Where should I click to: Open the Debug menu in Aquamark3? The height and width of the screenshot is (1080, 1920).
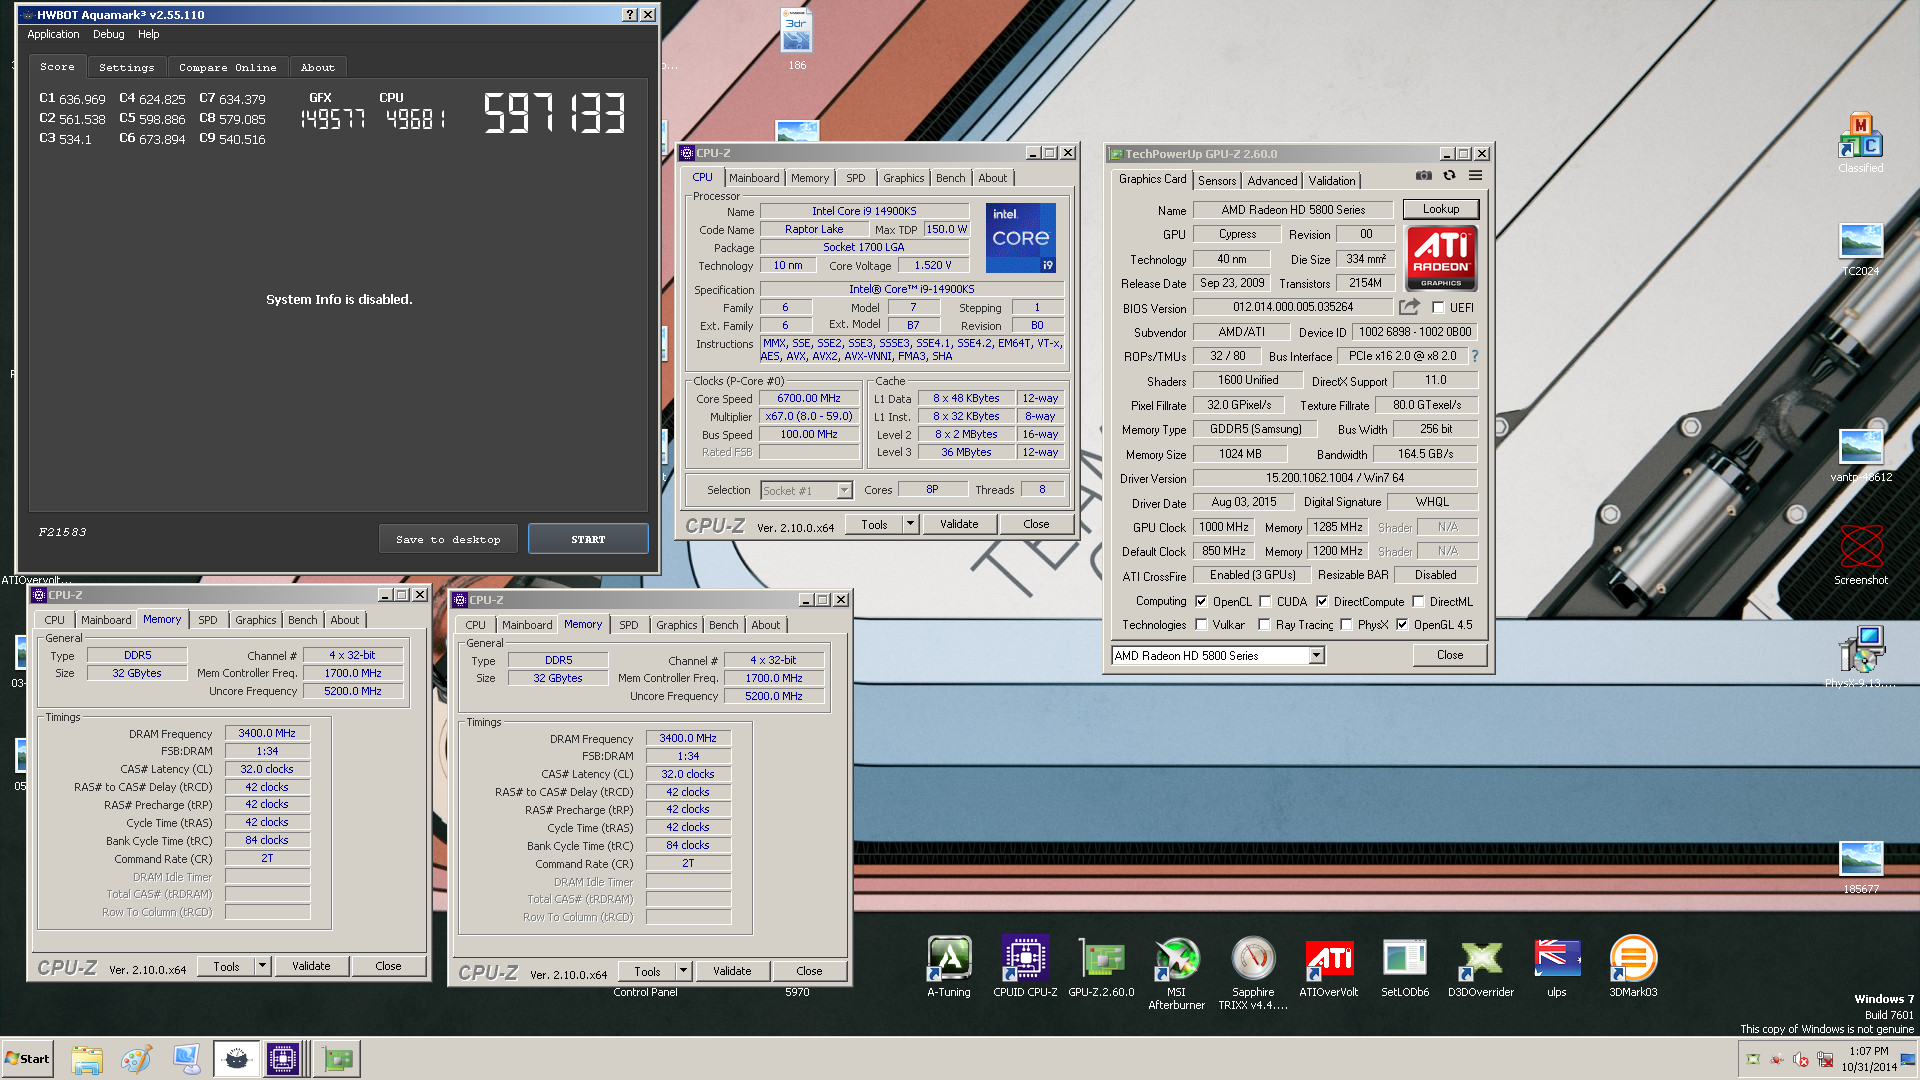[108, 34]
